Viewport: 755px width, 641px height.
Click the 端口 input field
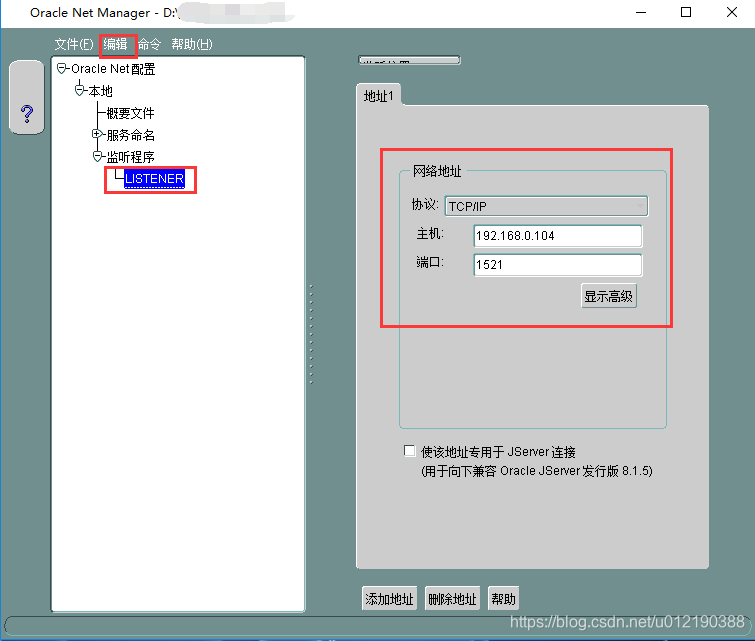[558, 265]
